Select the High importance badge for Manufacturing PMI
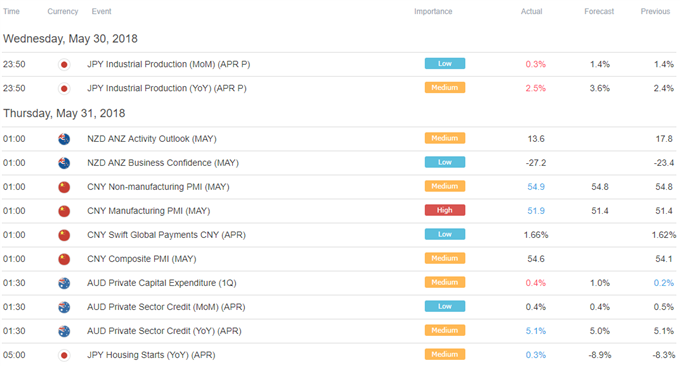The width and height of the screenshot is (680, 366). click(445, 210)
